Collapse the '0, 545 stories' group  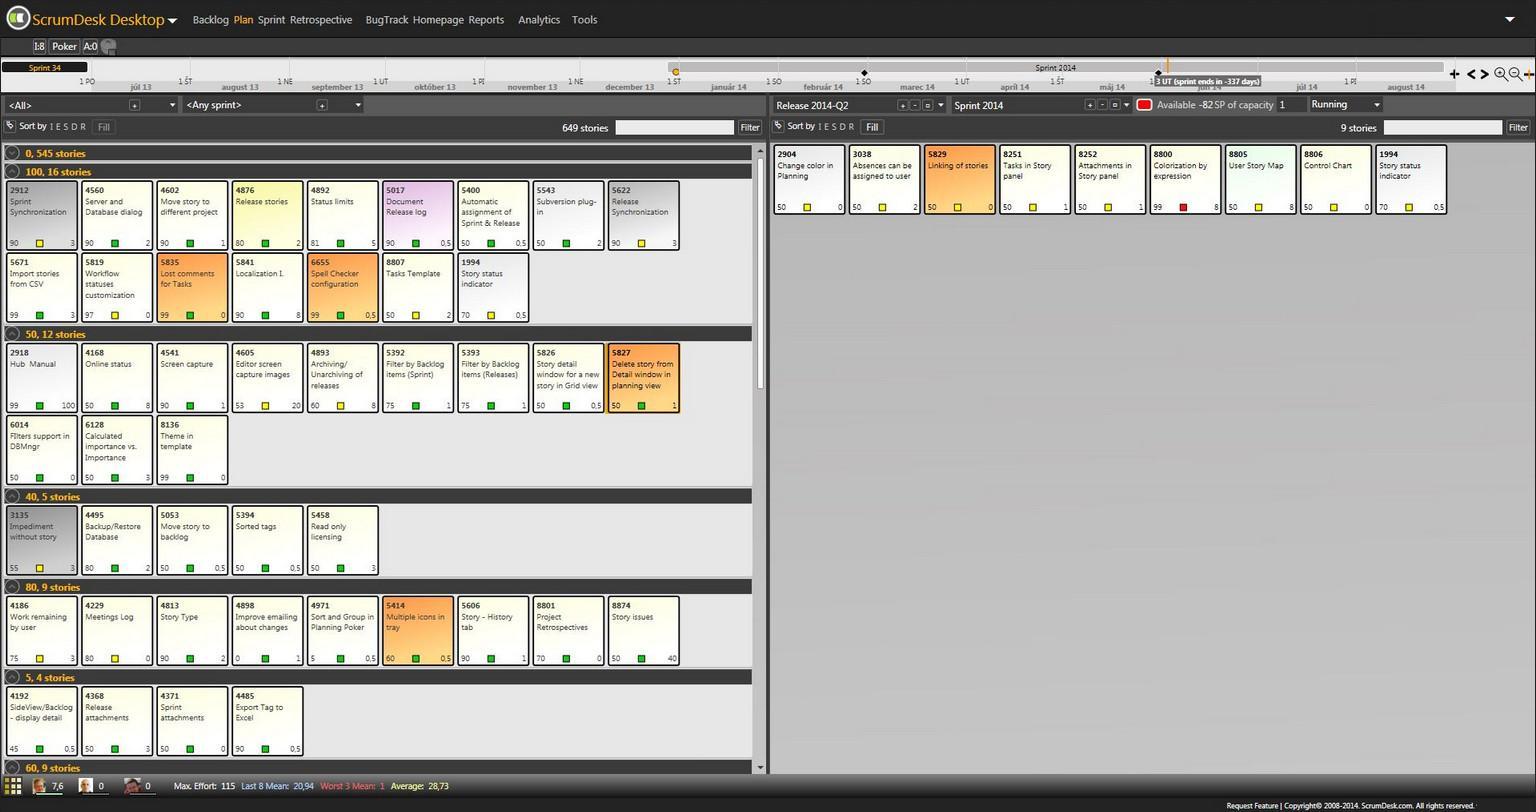(x=12, y=153)
